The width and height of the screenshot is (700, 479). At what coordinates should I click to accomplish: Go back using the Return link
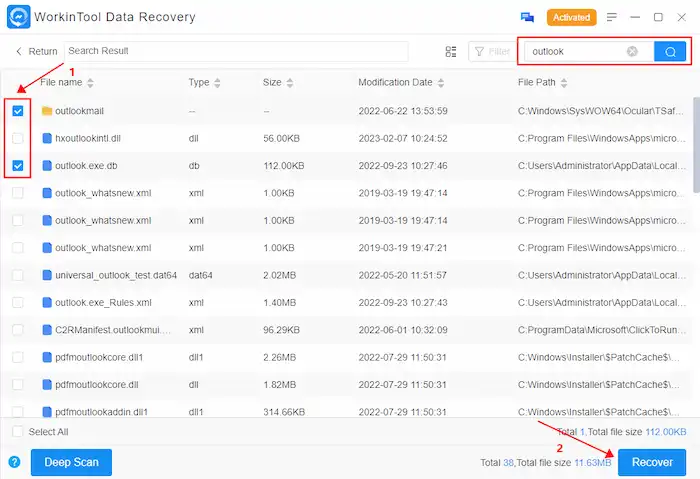click(35, 51)
